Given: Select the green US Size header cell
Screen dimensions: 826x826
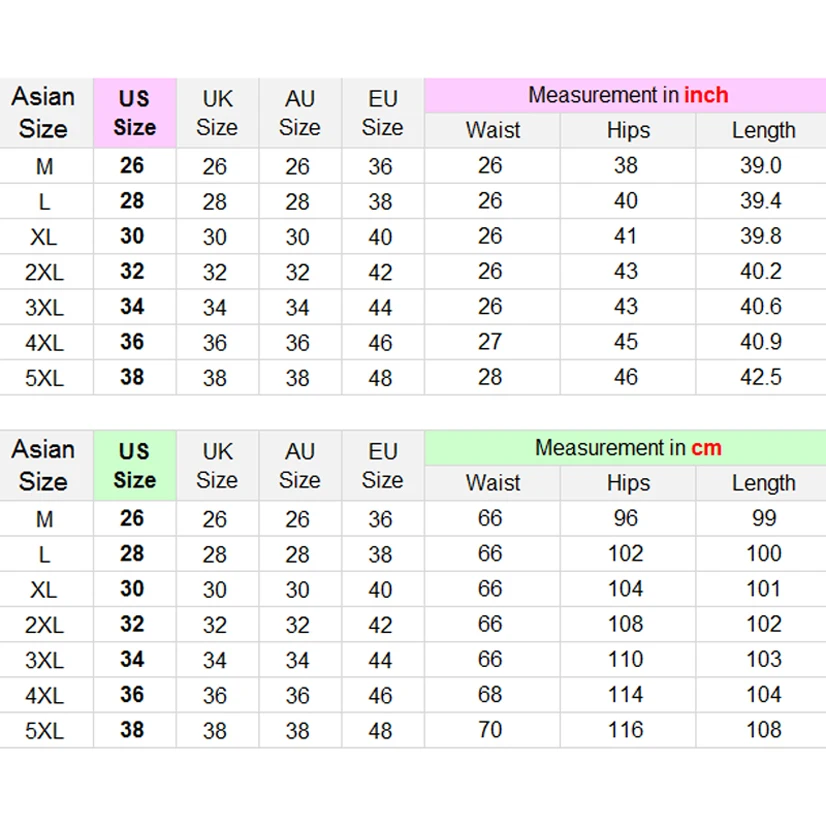Looking at the screenshot, I should 134,465.
